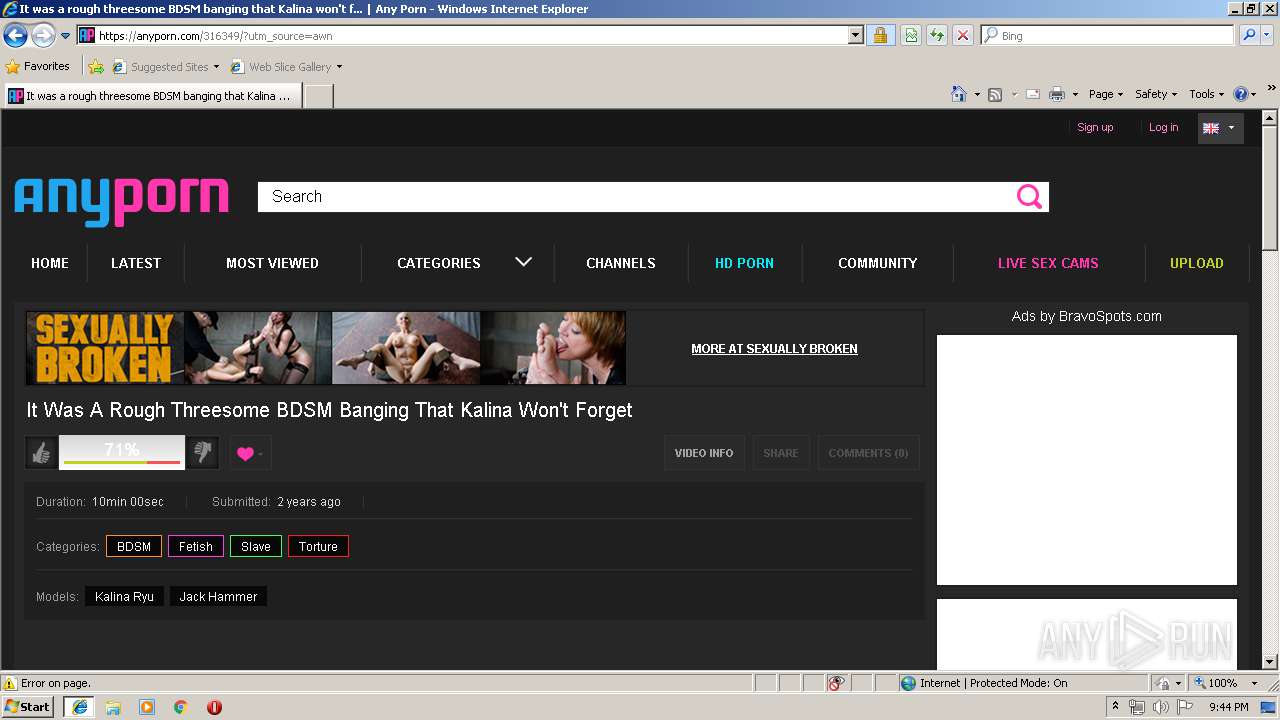
Task: Click the browser Forward arrow button
Action: pyautogui.click(x=43, y=36)
